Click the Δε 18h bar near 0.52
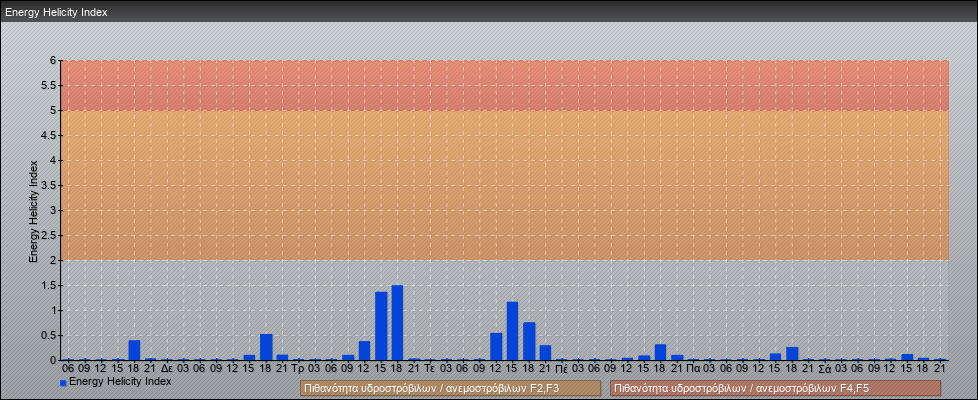The width and height of the screenshot is (978, 400). click(x=266, y=347)
